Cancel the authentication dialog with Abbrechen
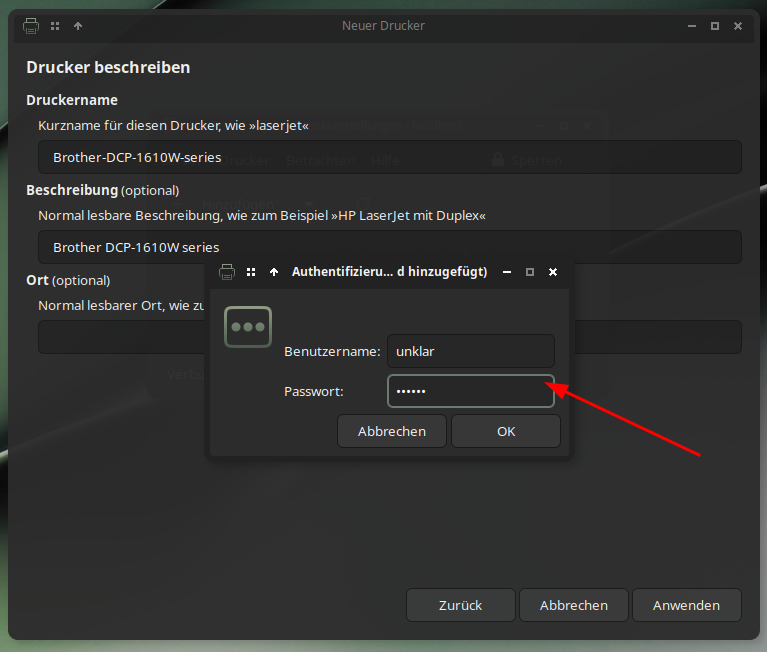Viewport: 767px width, 652px height. click(392, 431)
